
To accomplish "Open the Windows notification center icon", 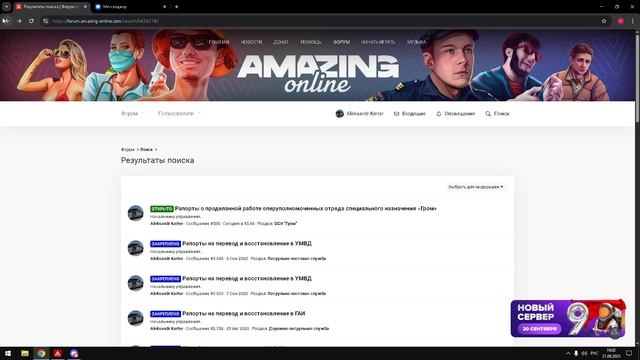I will 629,353.
